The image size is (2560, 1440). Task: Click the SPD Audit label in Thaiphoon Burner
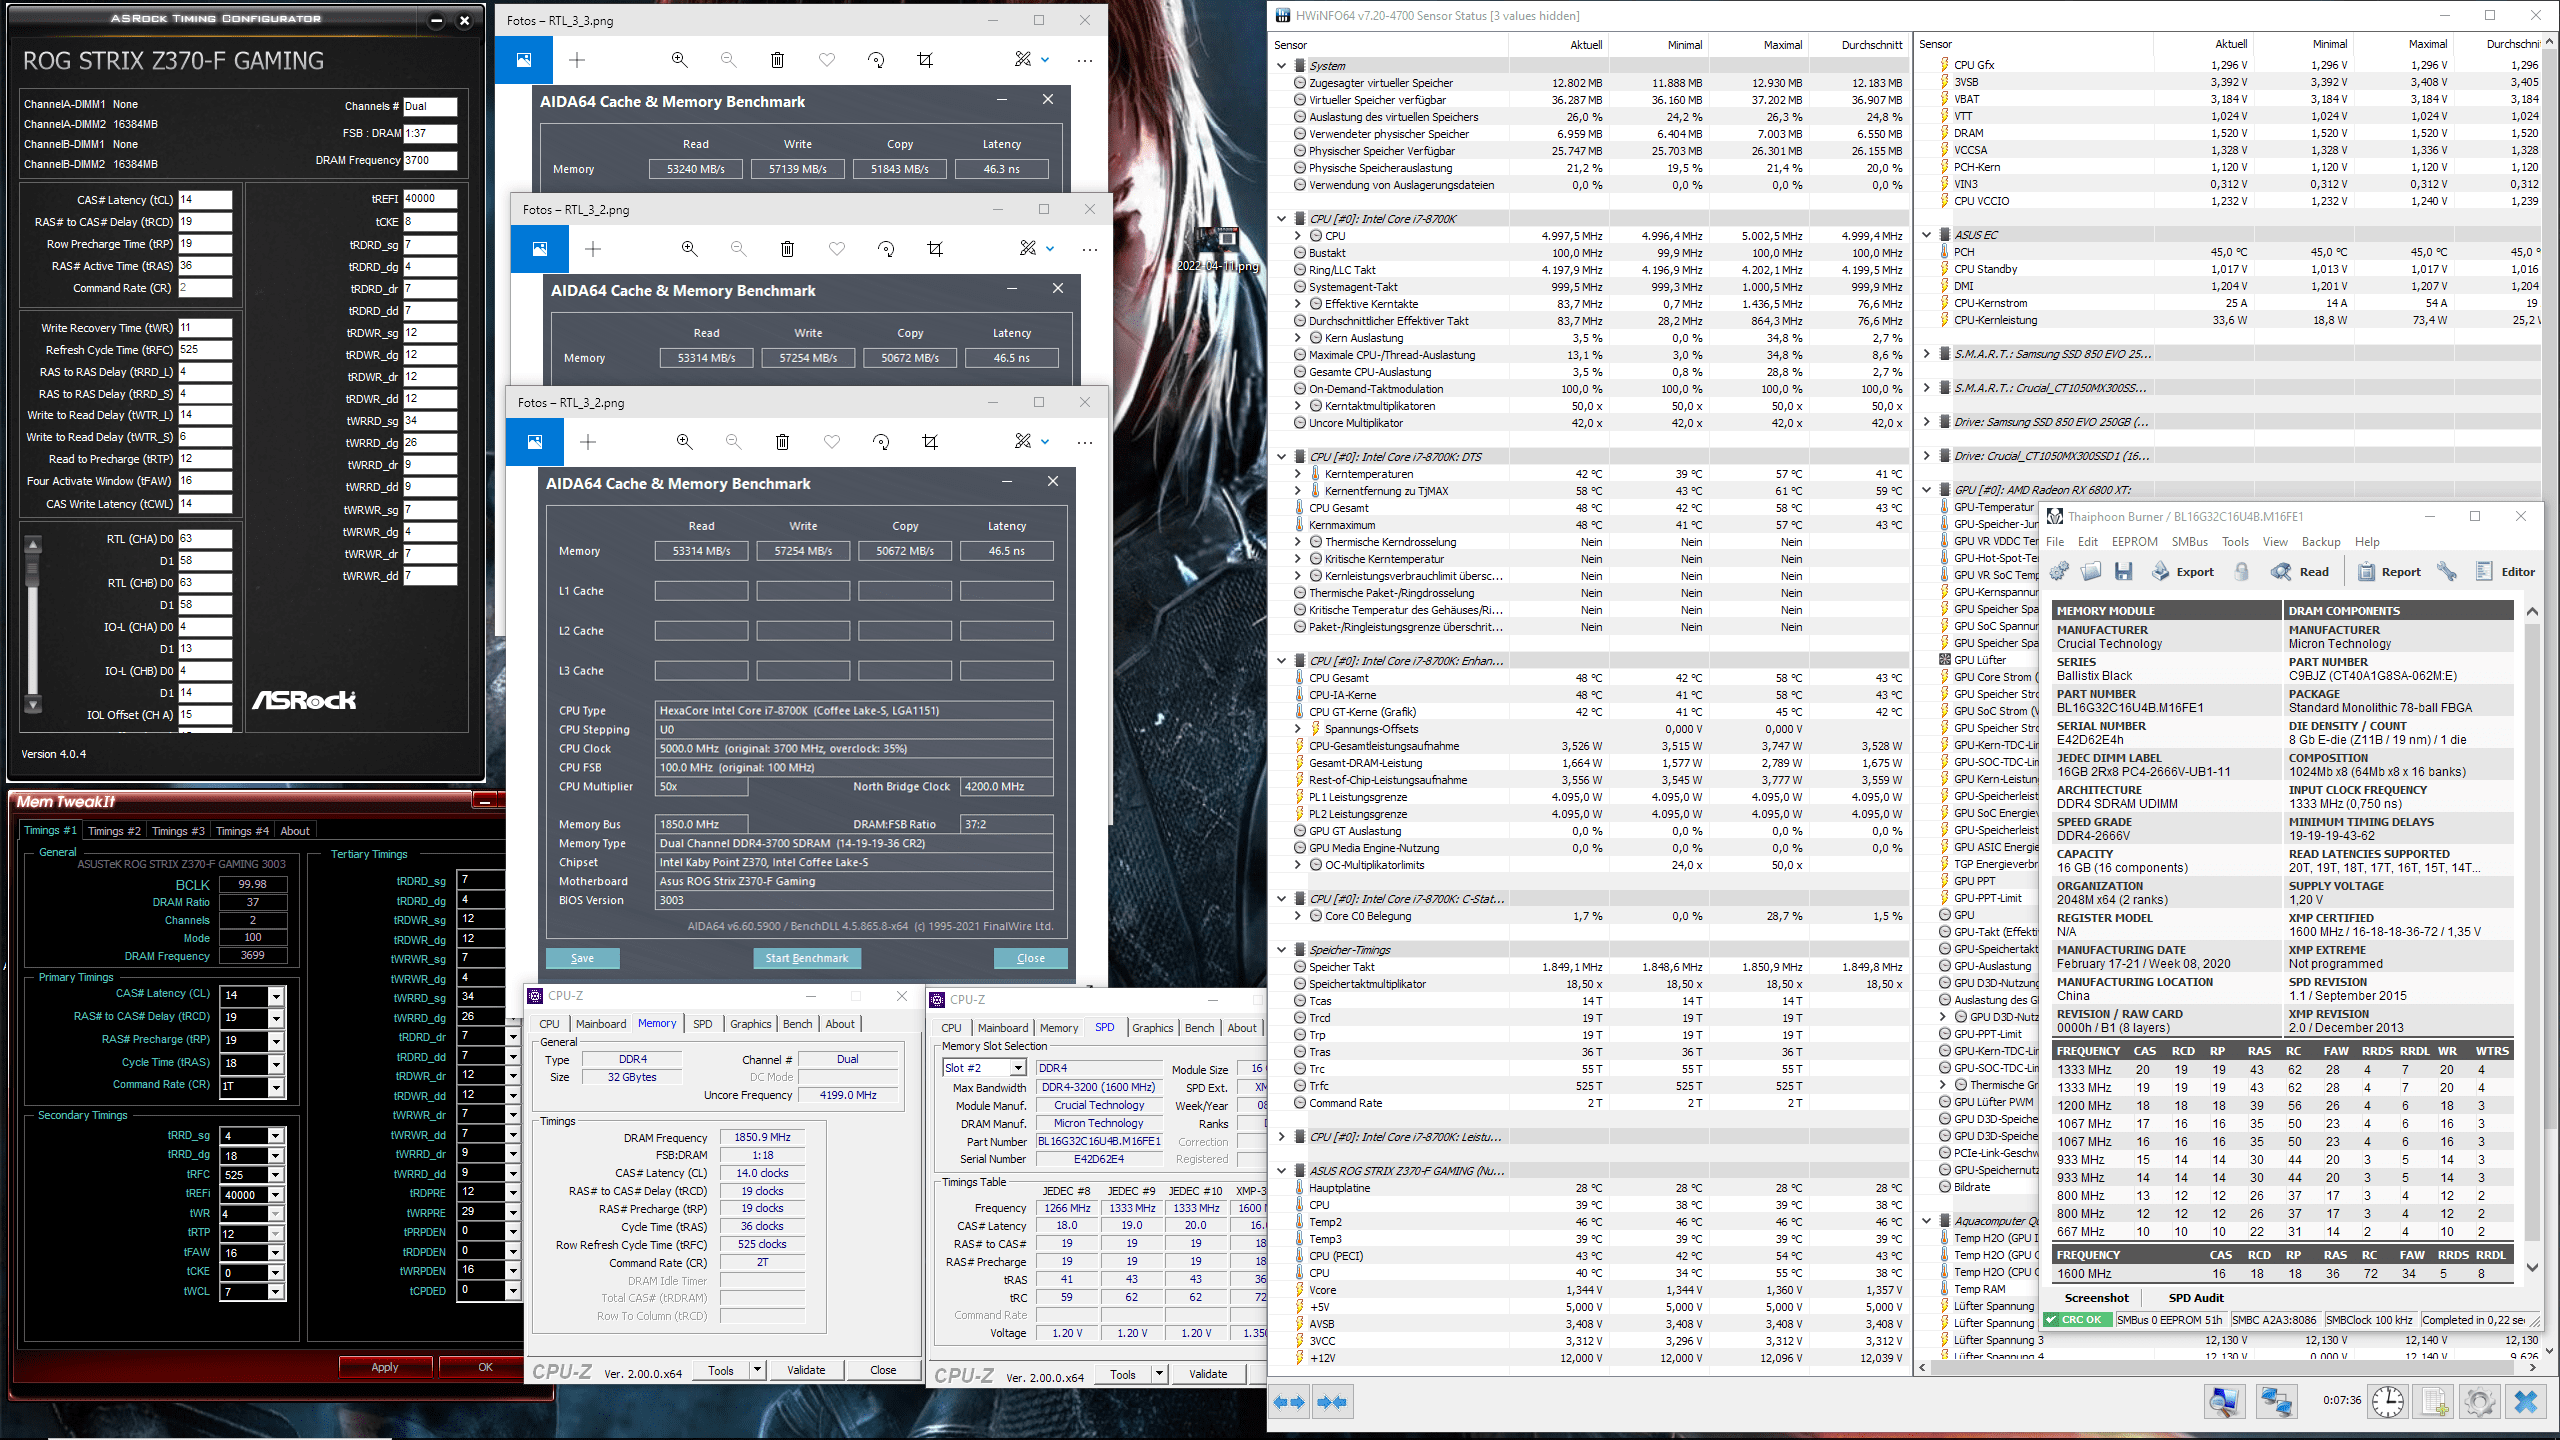(2196, 1298)
